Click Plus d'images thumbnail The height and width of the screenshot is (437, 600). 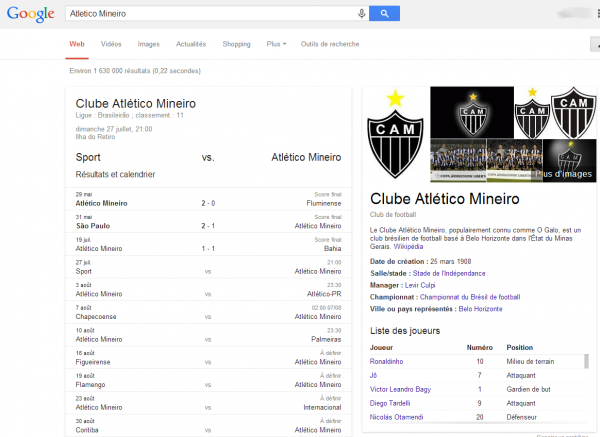pyautogui.click(x=569, y=161)
